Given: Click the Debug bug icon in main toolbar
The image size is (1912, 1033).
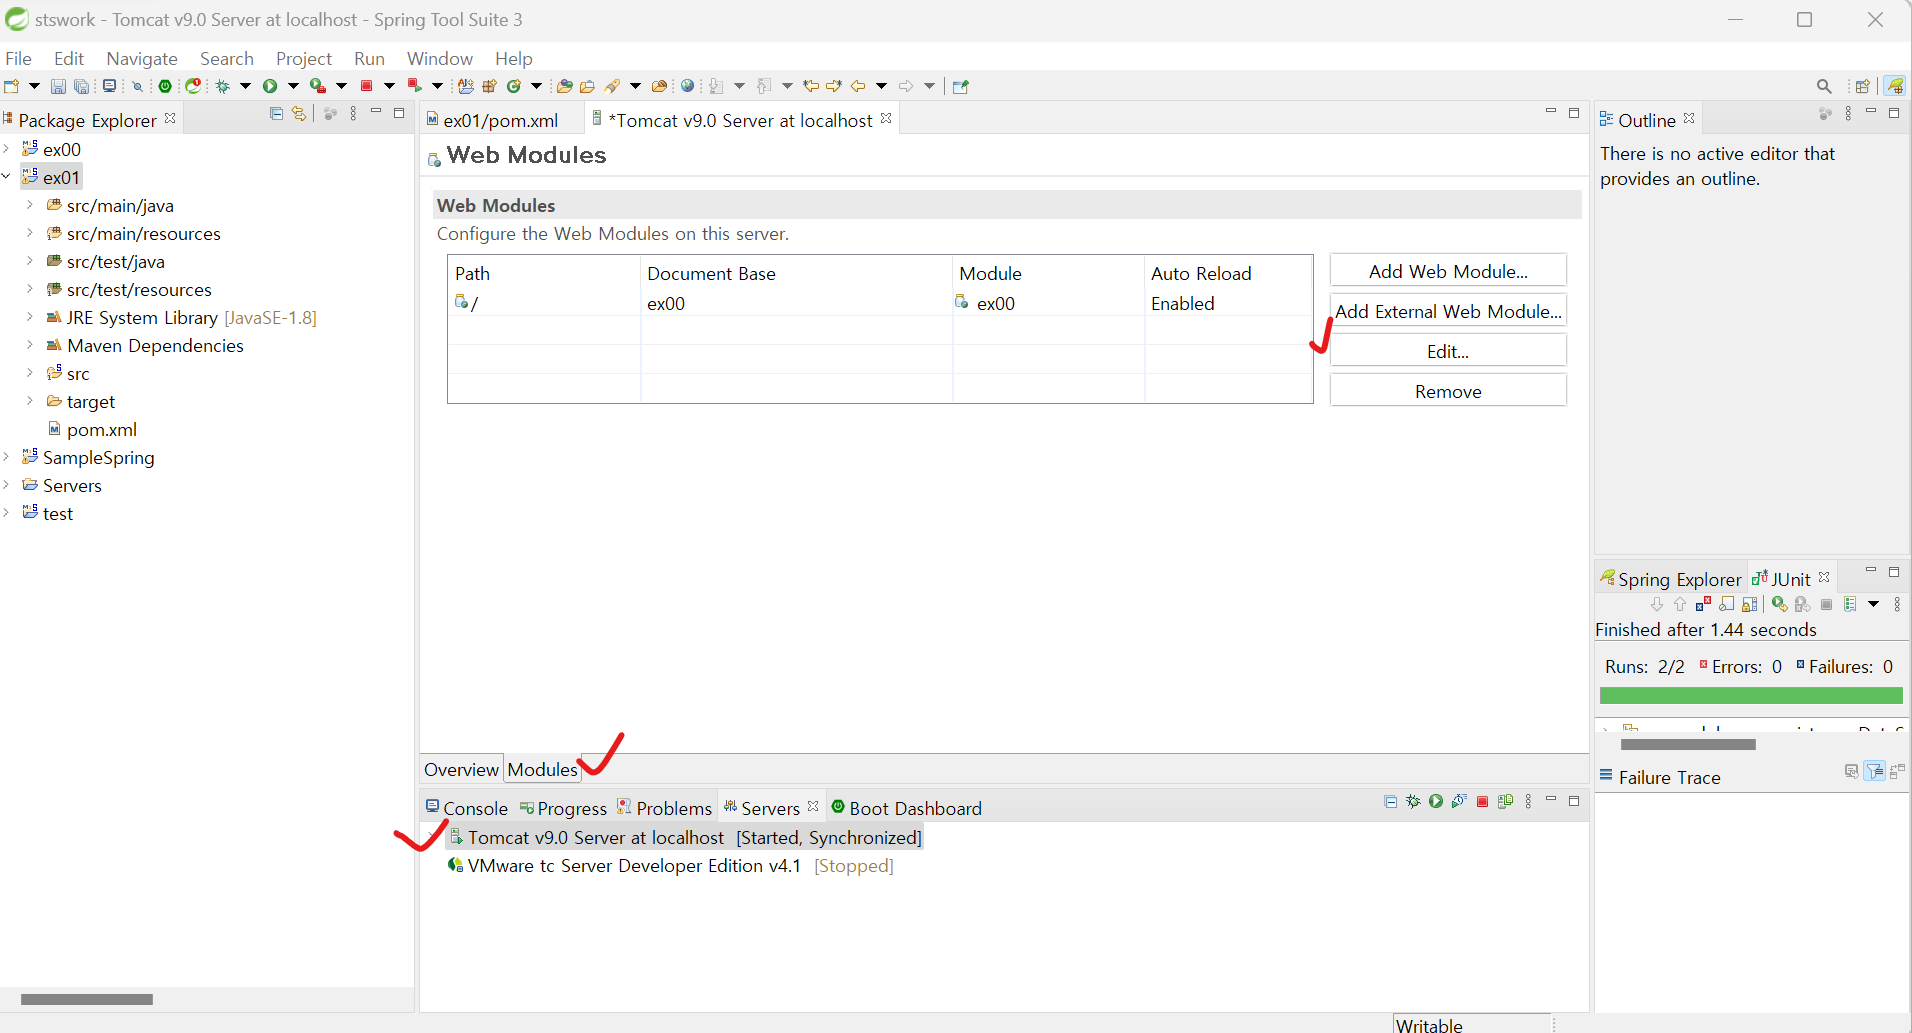Looking at the screenshot, I should [223, 86].
